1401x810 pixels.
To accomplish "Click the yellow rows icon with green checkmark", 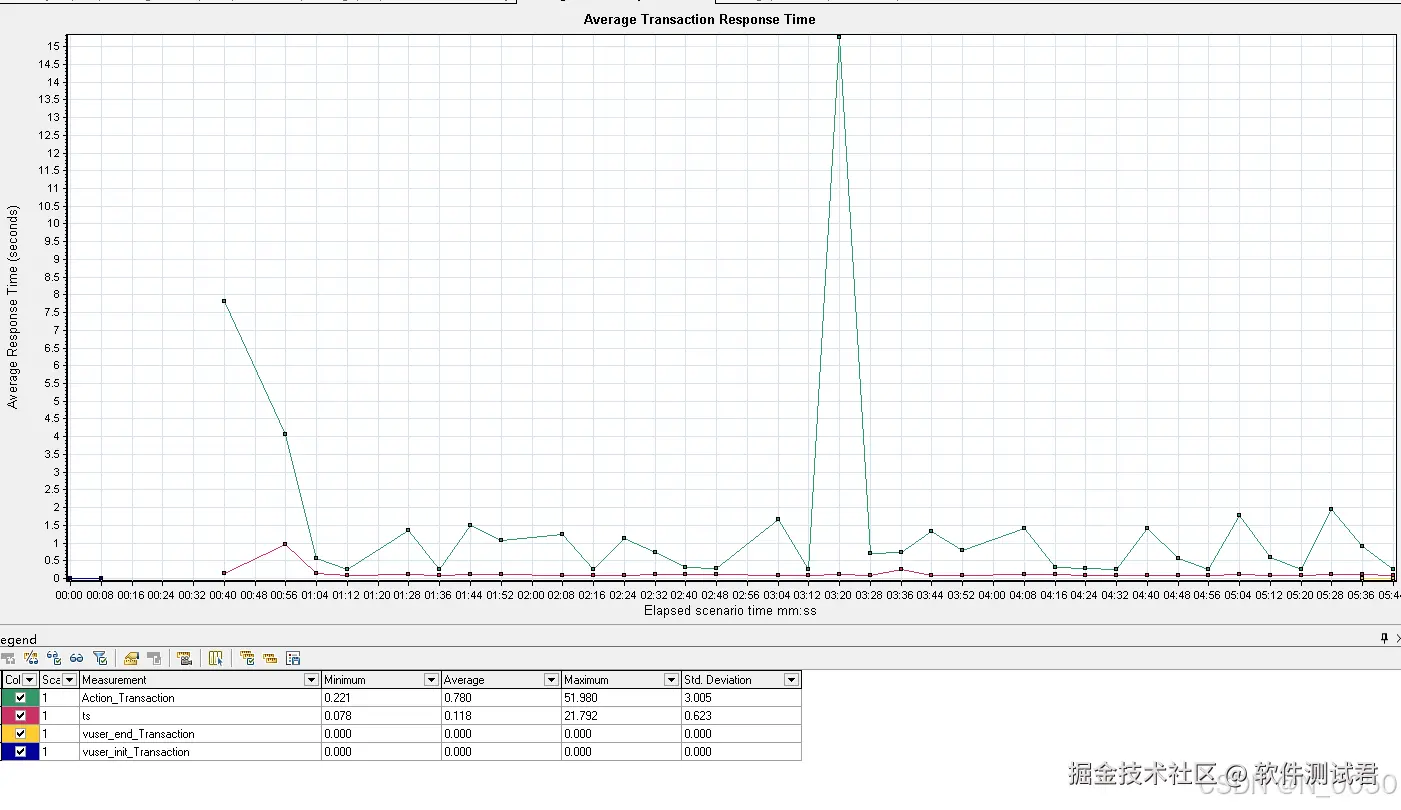I will (x=247, y=658).
